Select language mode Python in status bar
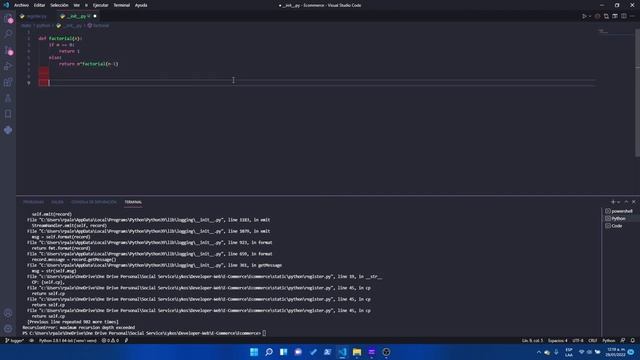The height and width of the screenshot is (360, 640). (609, 340)
